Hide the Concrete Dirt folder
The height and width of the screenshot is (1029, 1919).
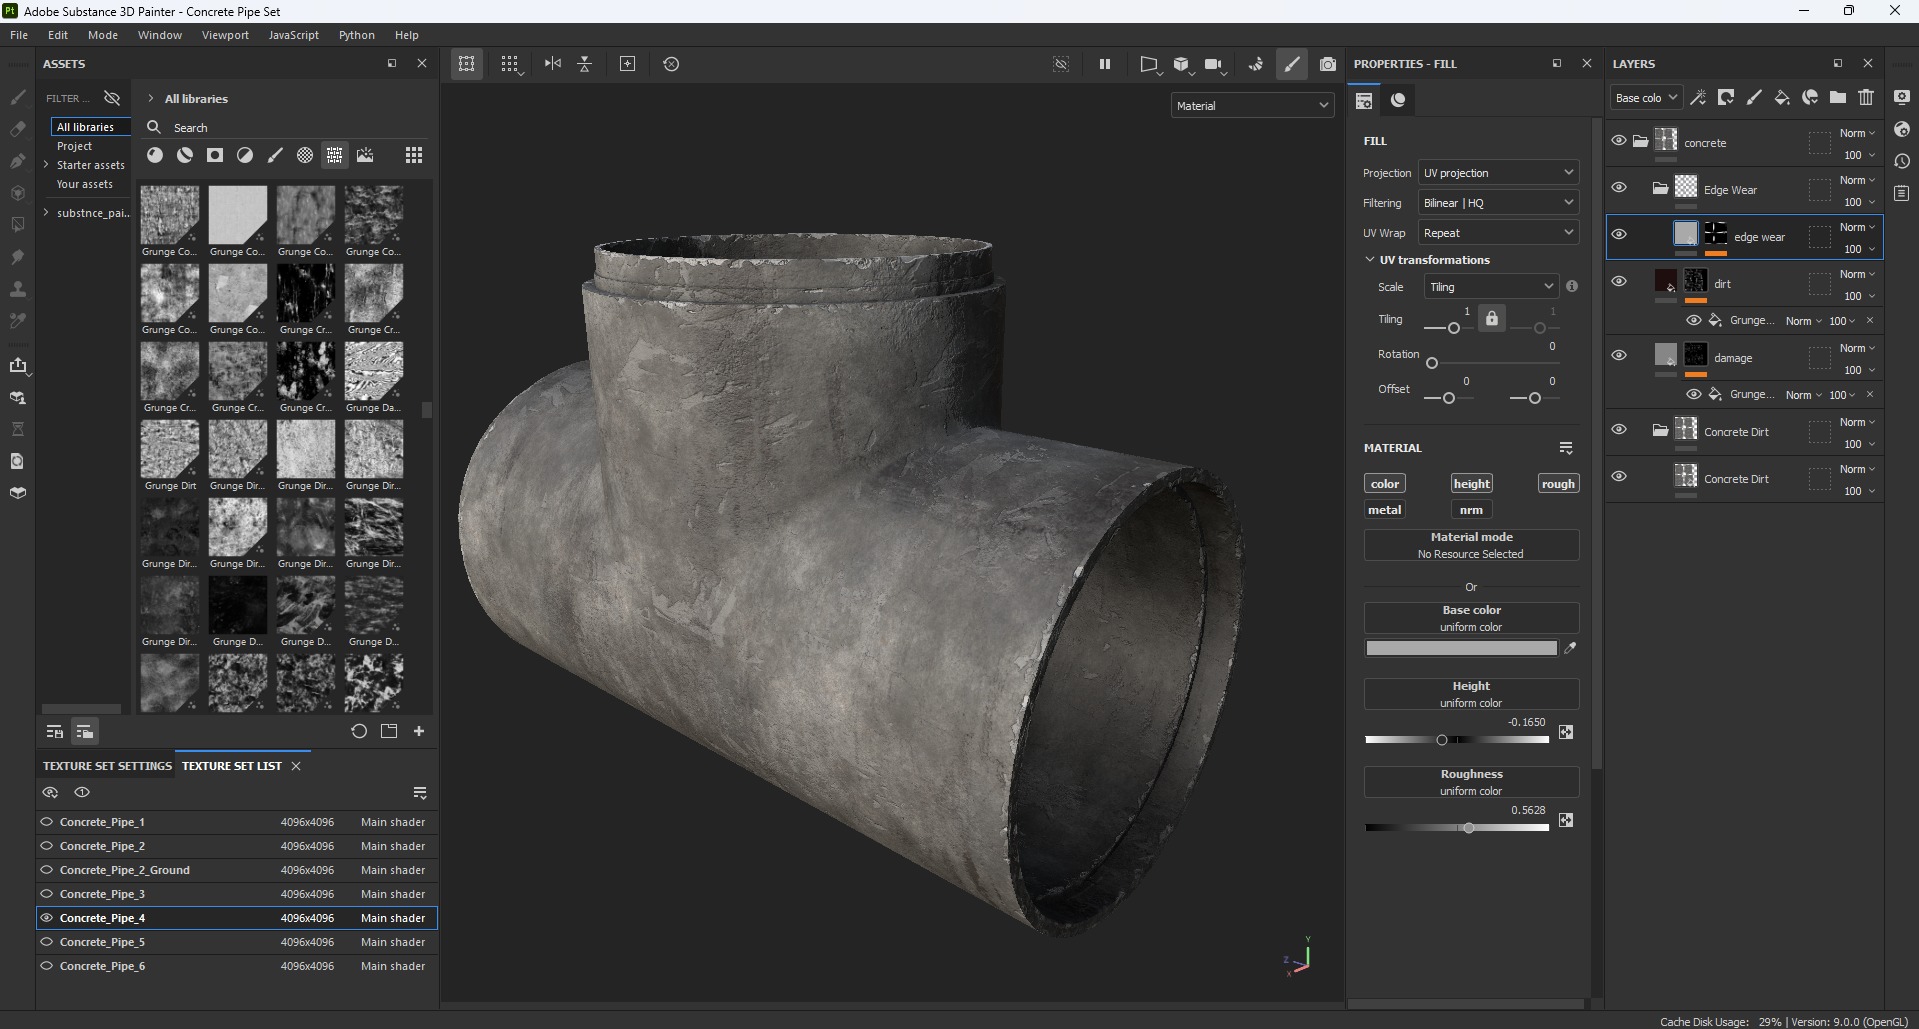point(1619,430)
